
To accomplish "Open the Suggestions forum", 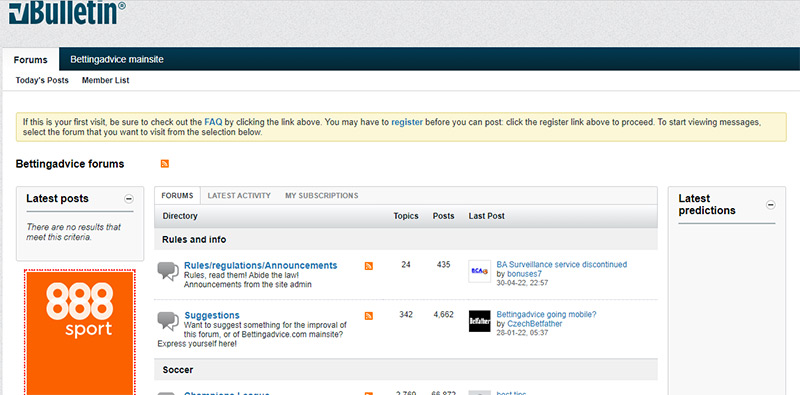I will pyautogui.click(x=212, y=315).
